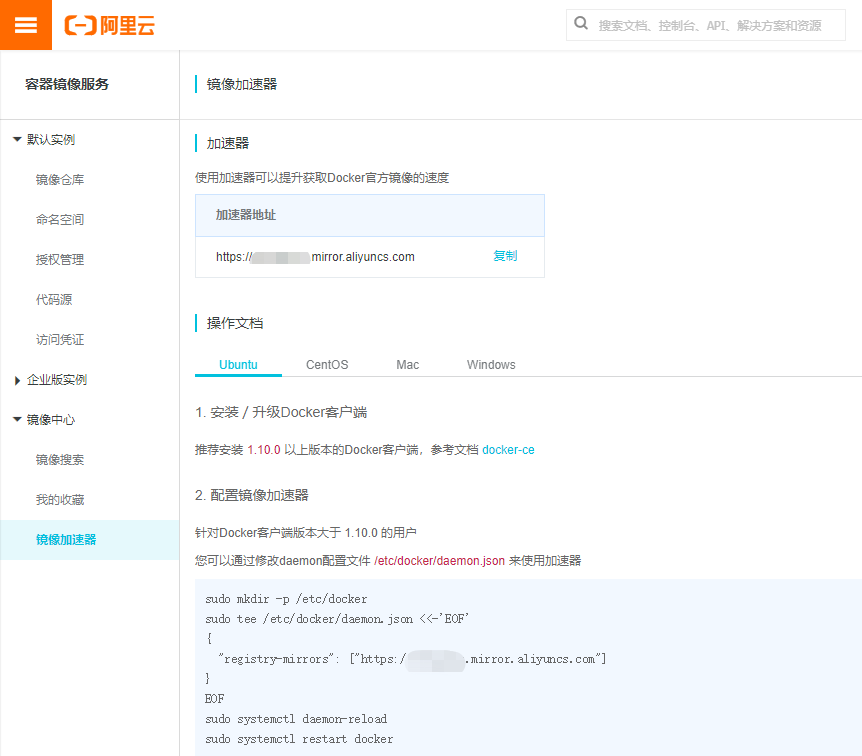Screen dimensions: 862x756
Task: Click the accelerator URL mirror.aliyuncs.com
Action: tap(315, 257)
